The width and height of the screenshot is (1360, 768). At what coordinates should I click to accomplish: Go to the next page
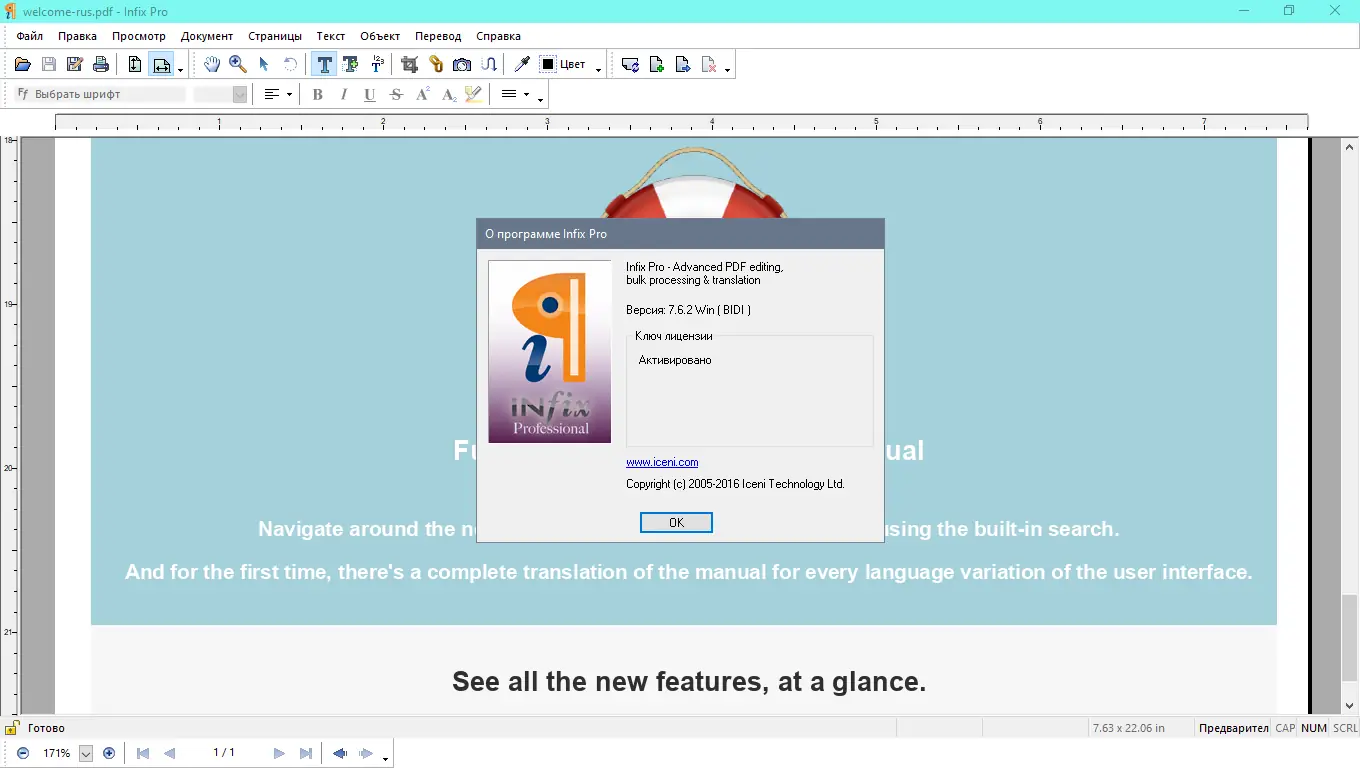[279, 753]
